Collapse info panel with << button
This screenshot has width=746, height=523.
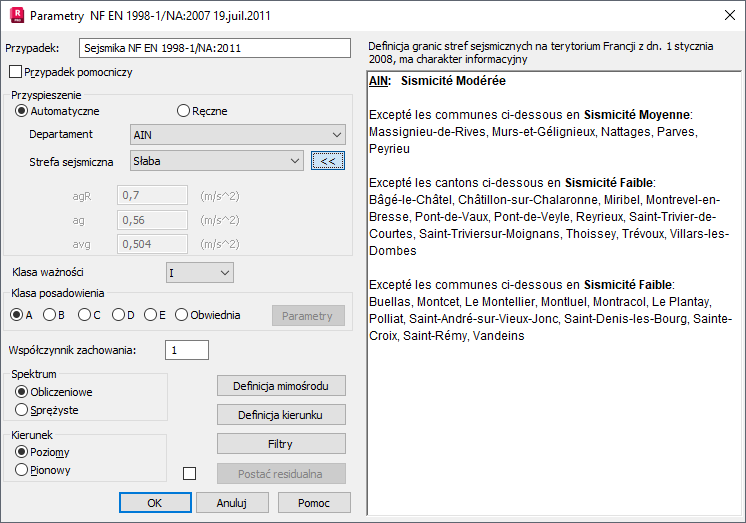click(x=328, y=161)
